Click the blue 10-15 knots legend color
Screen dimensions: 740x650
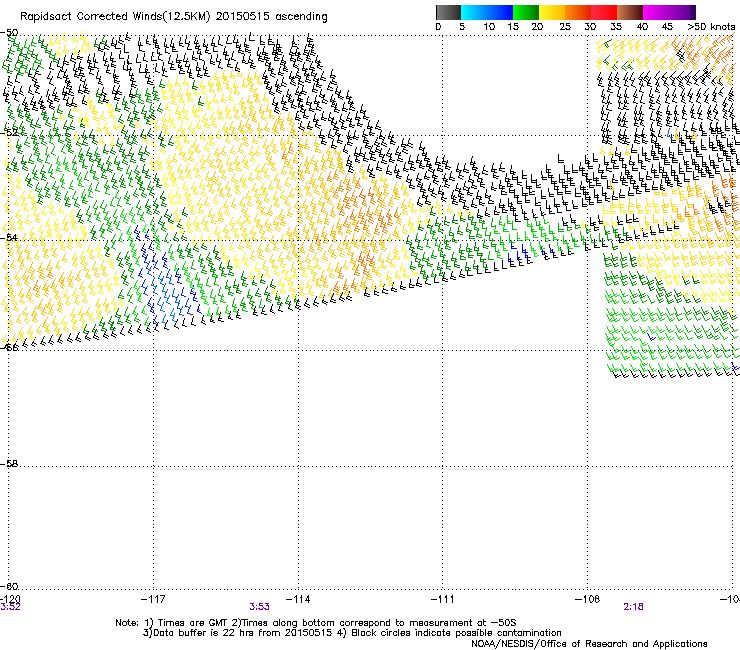tap(500, 12)
